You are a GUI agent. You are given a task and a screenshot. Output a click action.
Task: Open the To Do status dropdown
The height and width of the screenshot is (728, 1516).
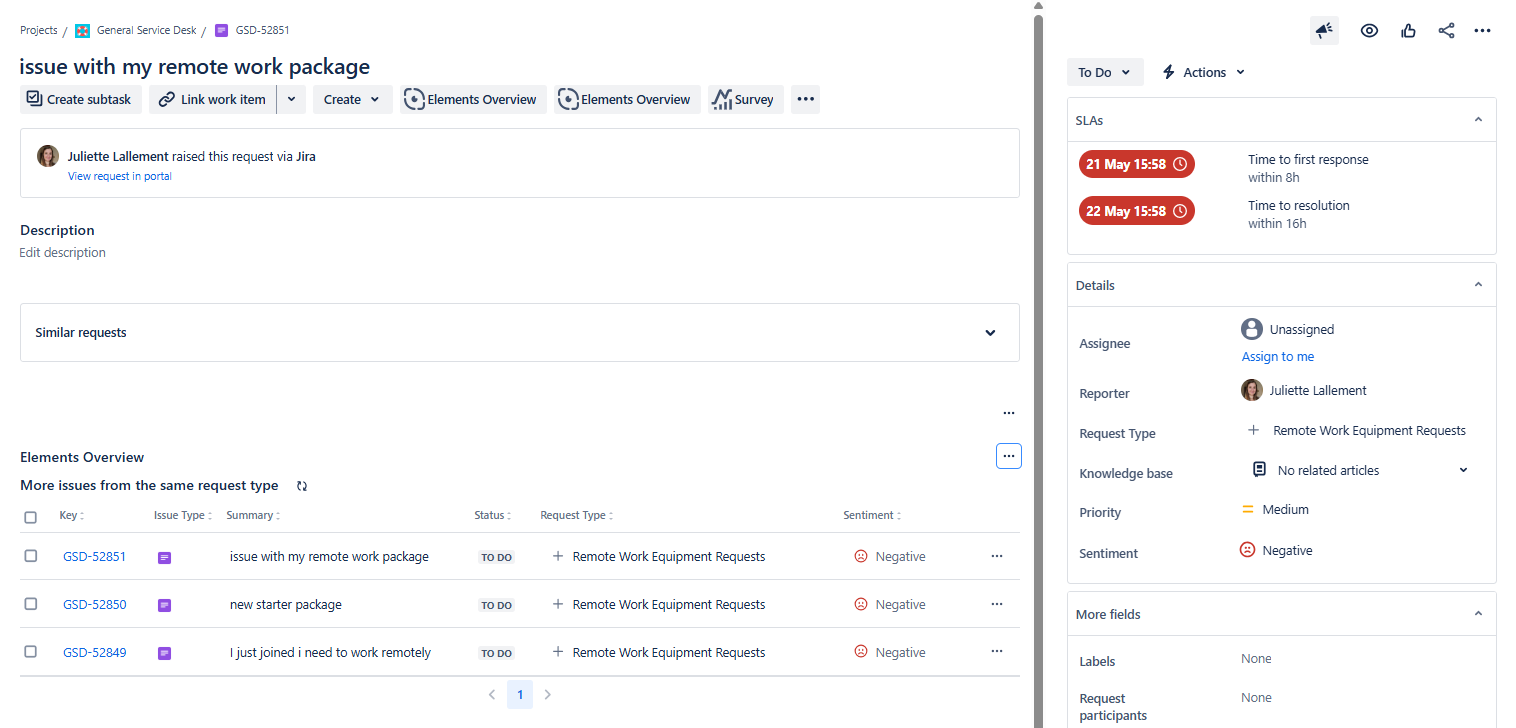[x=1104, y=73]
